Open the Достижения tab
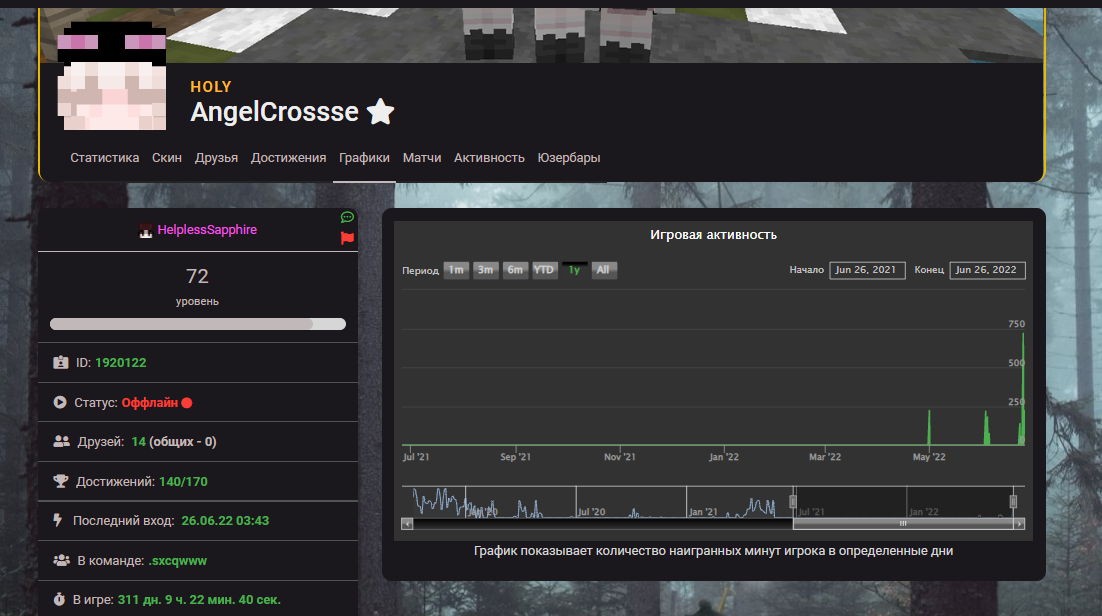1102x616 pixels. point(288,158)
